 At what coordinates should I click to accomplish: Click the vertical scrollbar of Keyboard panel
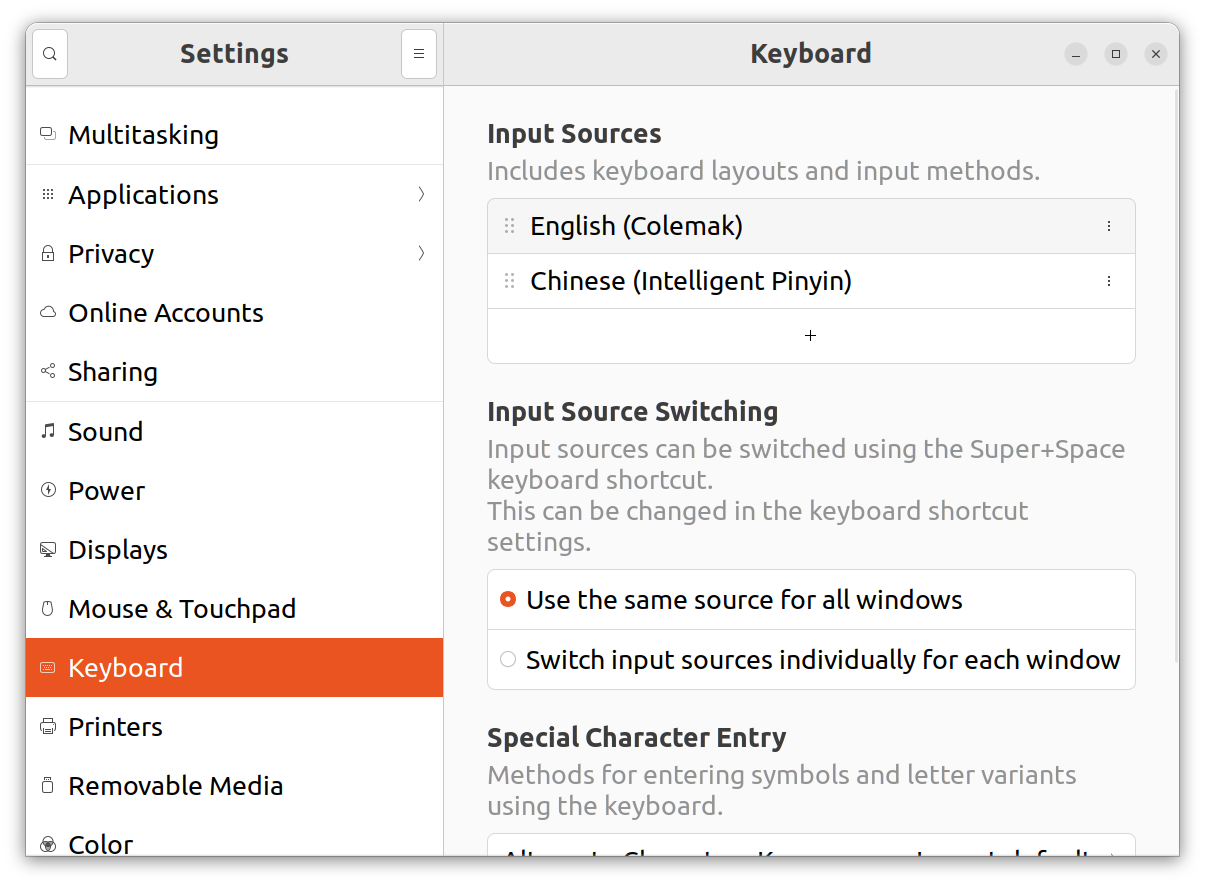pyautogui.click(x=1175, y=375)
